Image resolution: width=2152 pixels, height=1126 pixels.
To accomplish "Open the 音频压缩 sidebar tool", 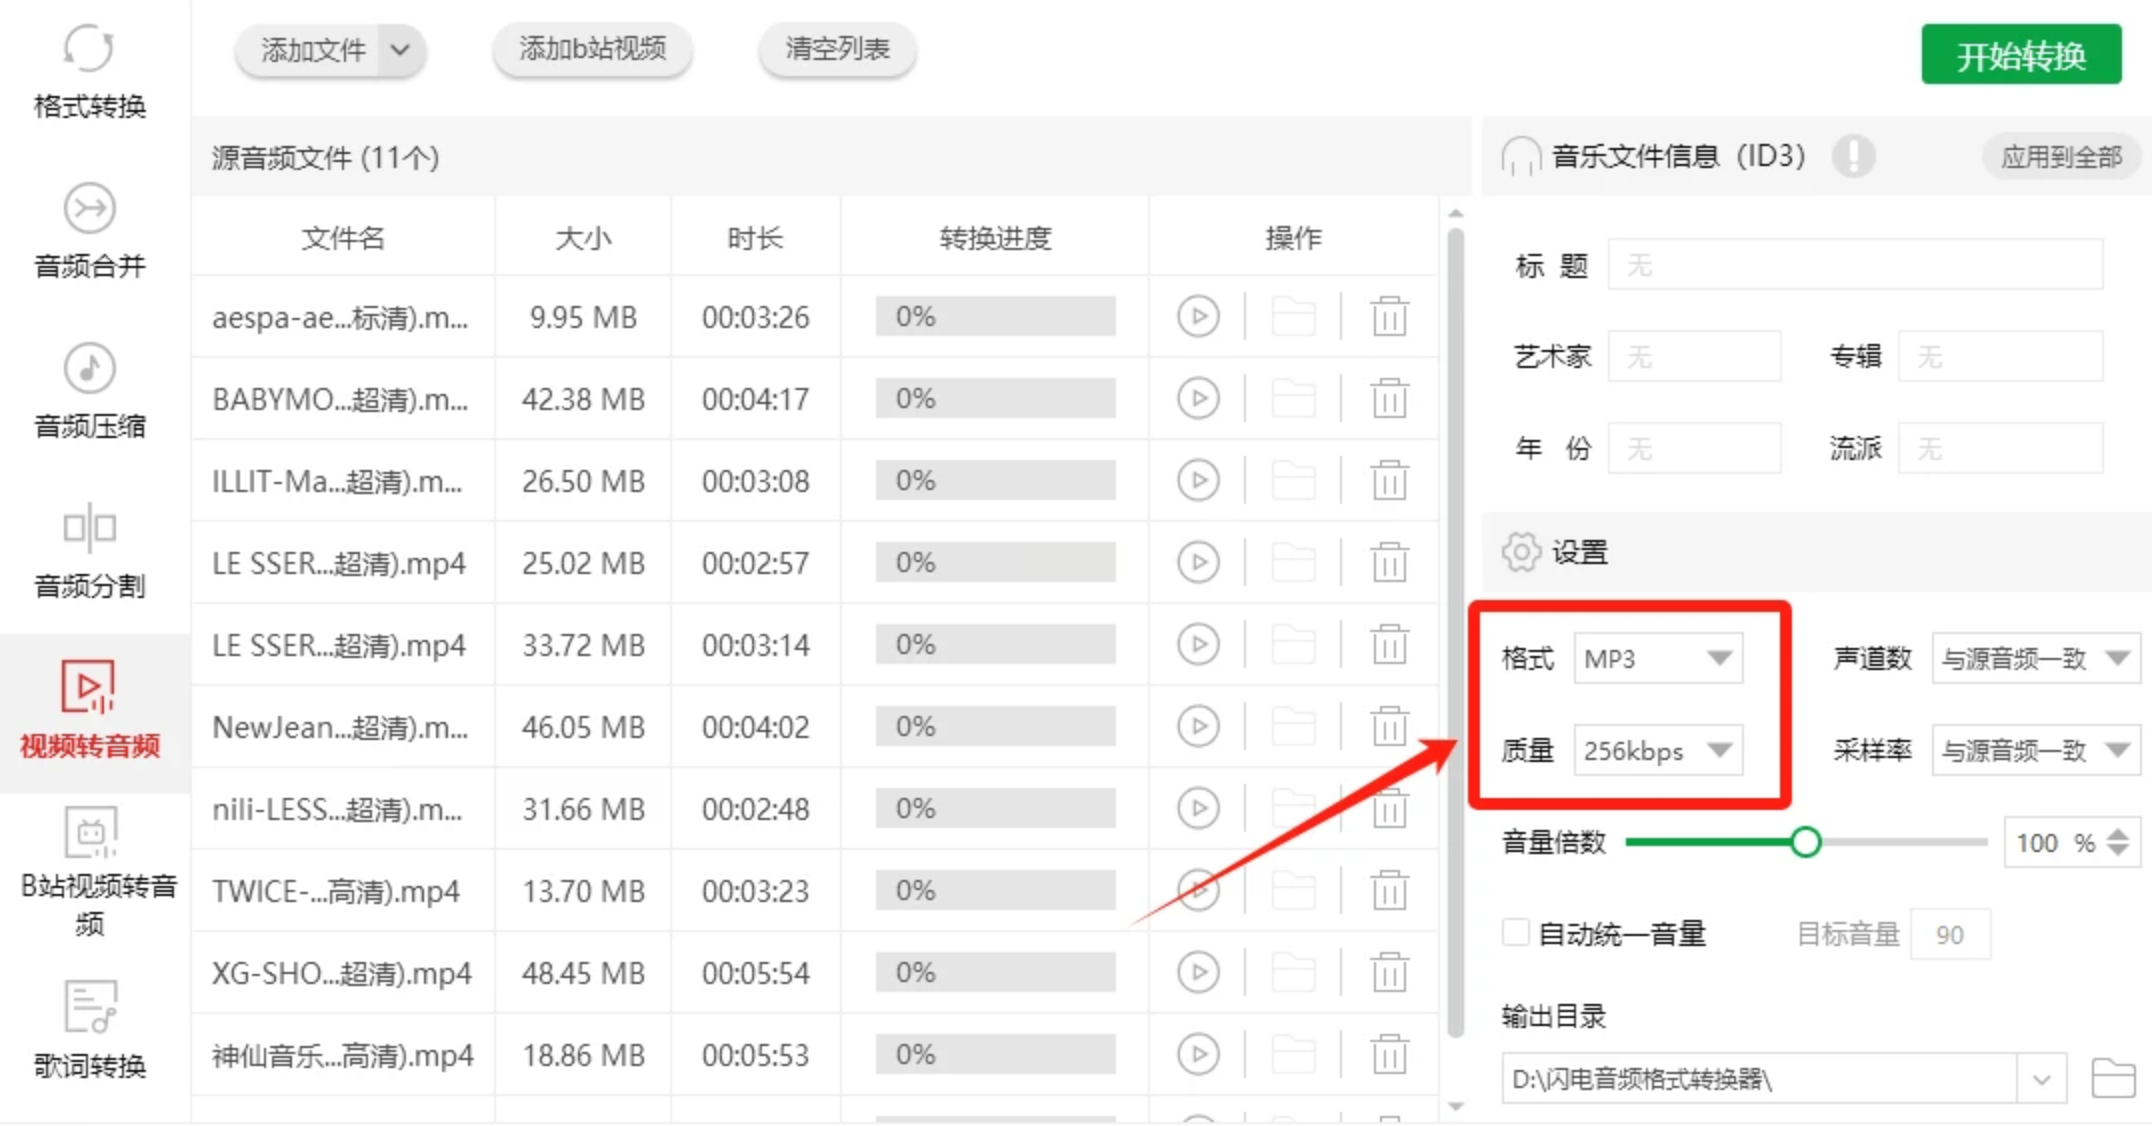I will pos(90,391).
